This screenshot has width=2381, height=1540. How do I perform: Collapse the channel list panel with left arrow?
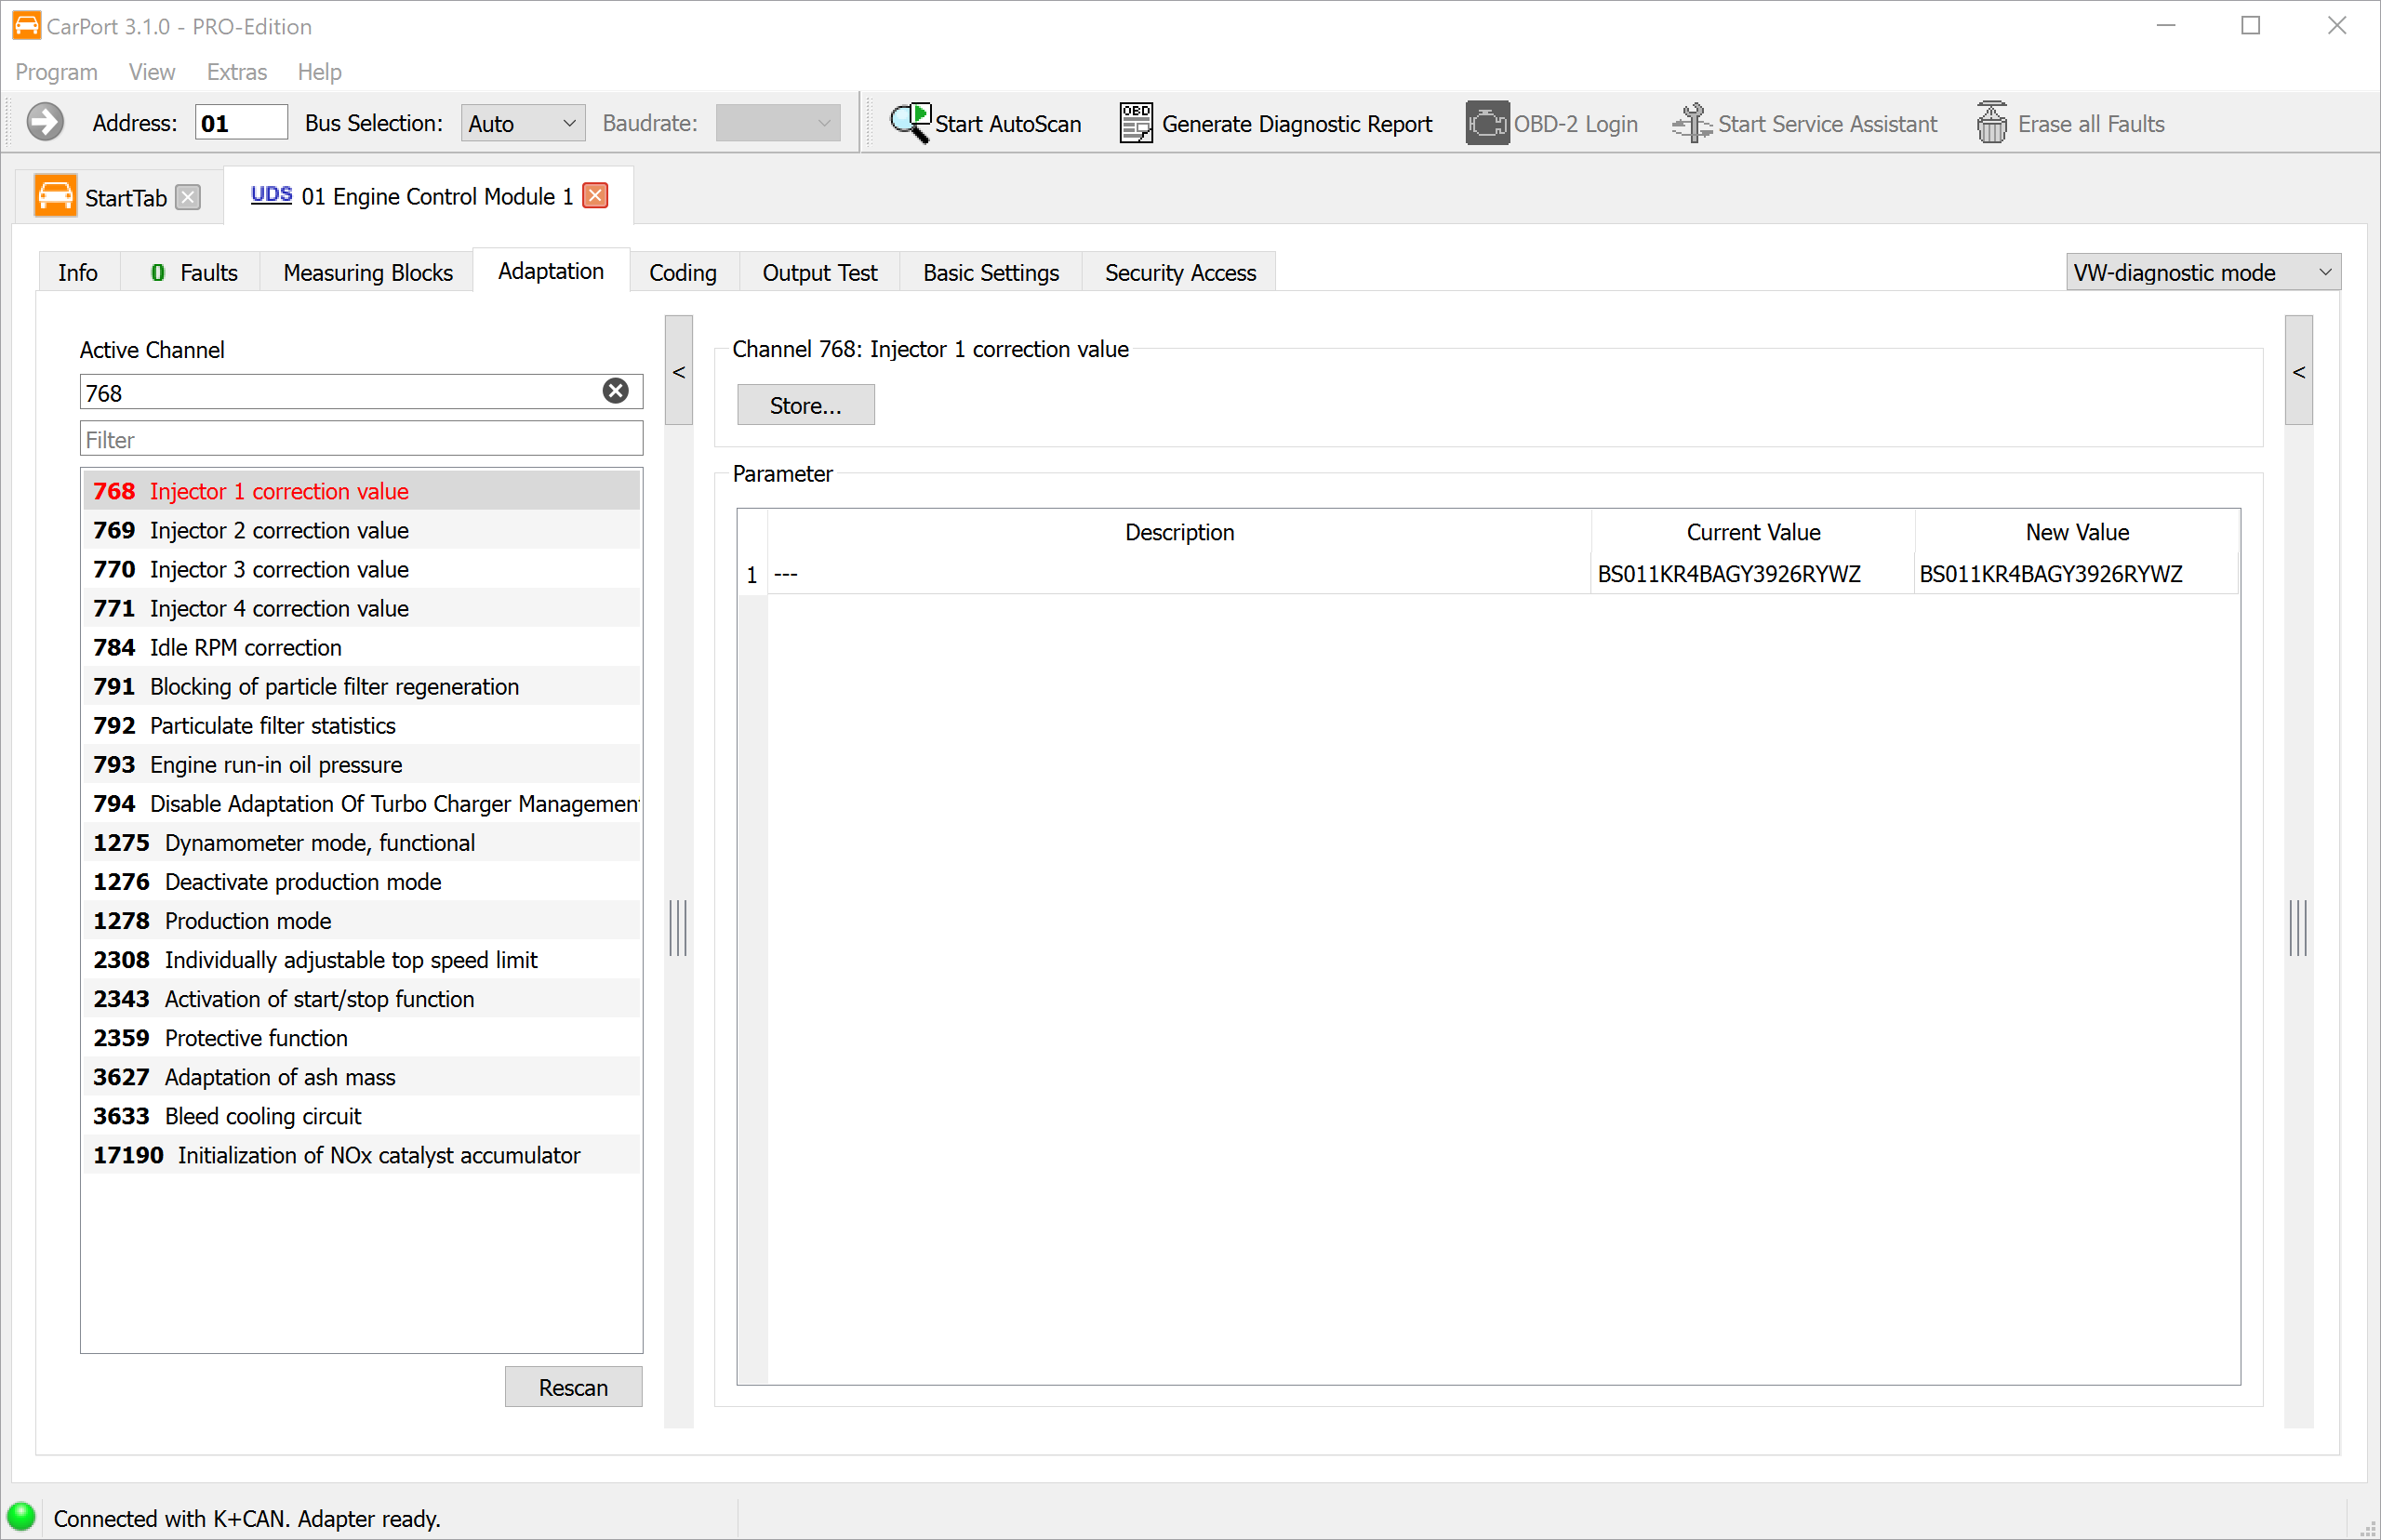679,371
